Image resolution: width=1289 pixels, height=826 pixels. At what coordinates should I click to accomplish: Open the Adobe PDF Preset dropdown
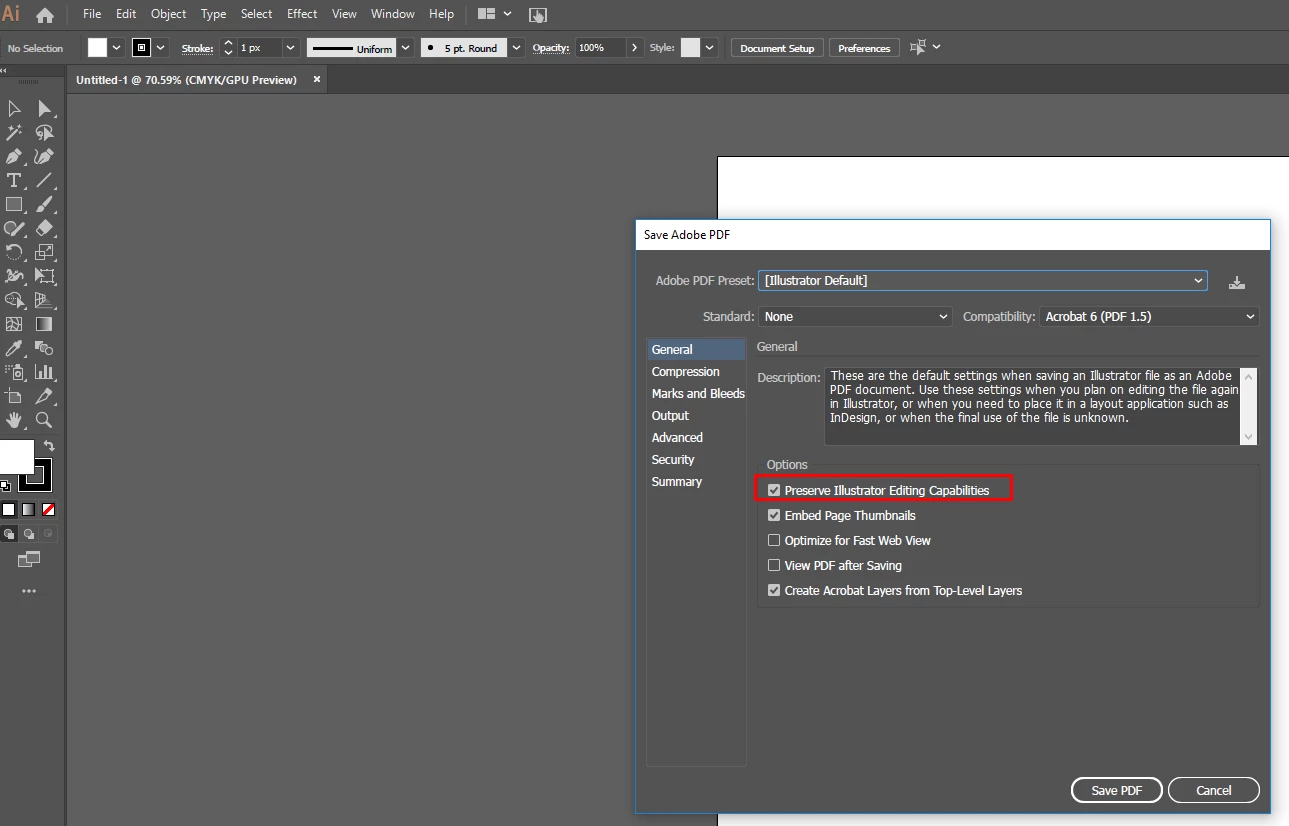[x=983, y=281]
